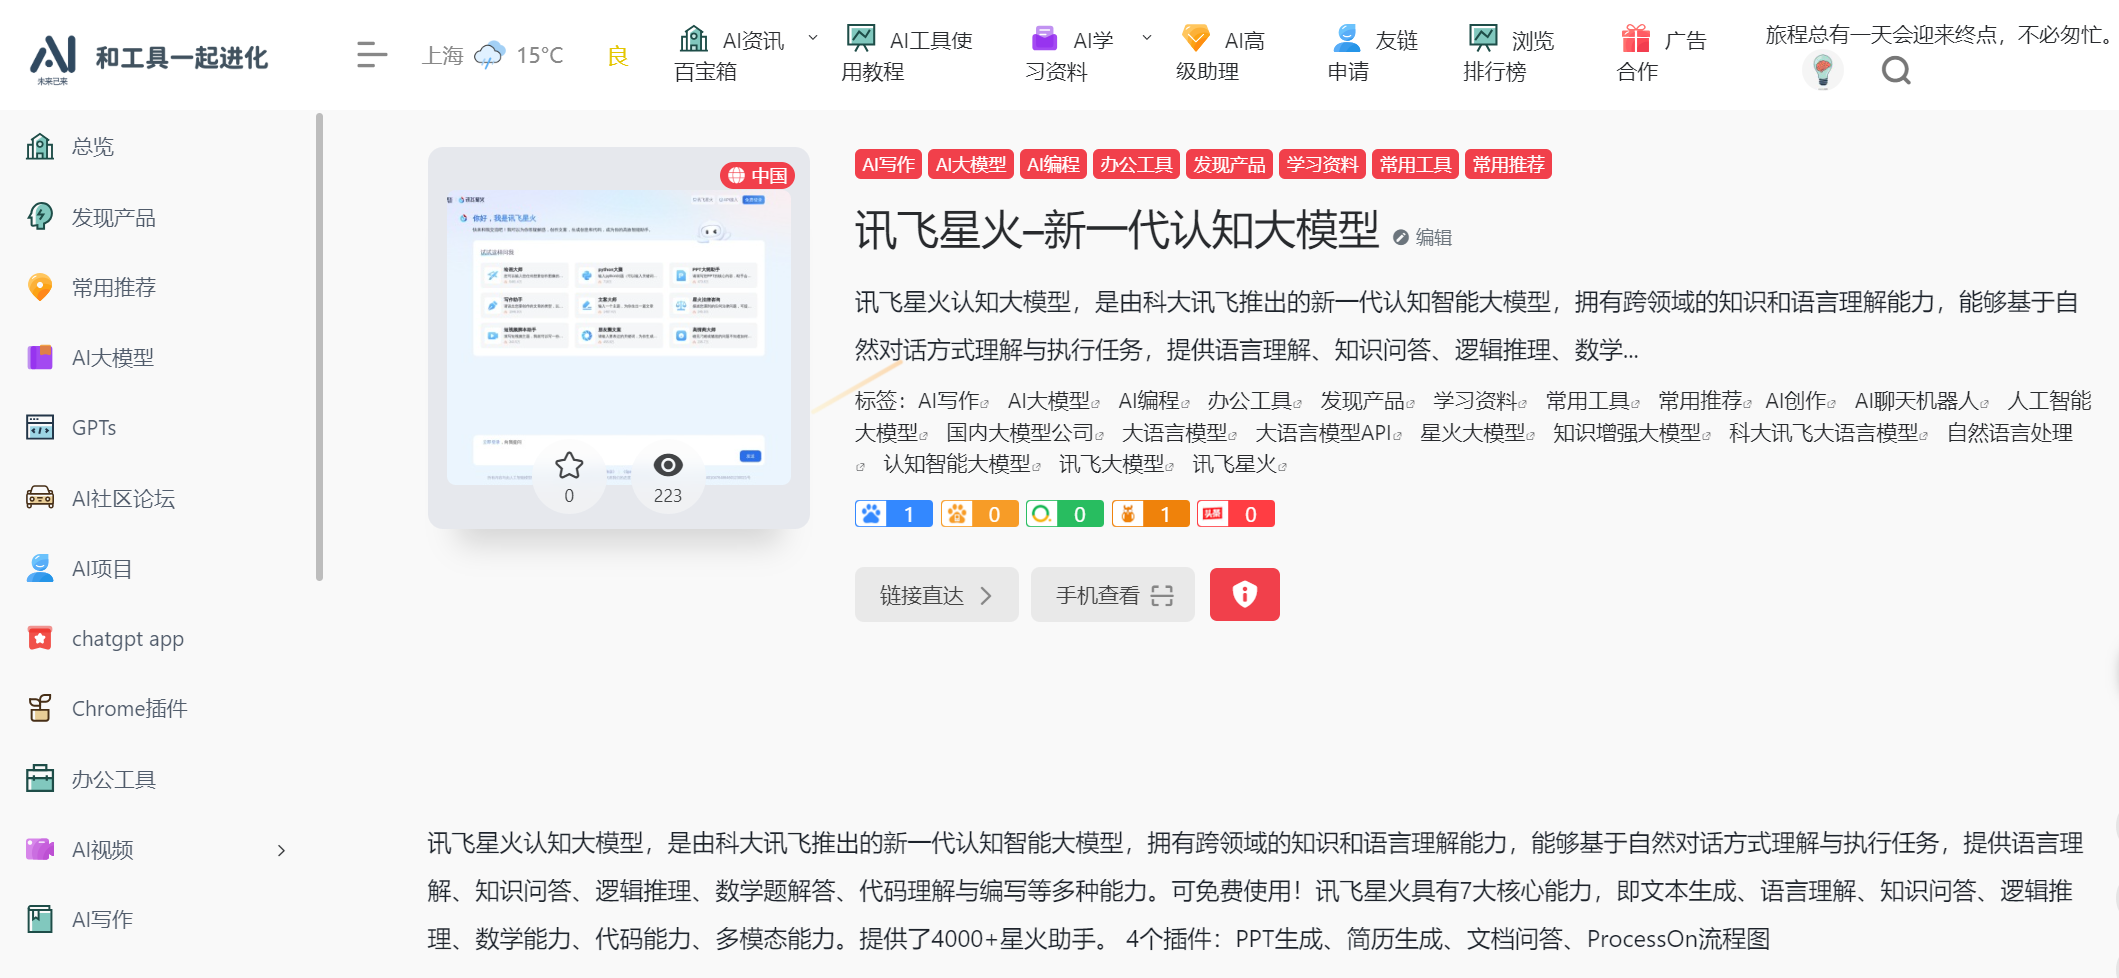Click the sidebar vertical scrollbar

pos(319,346)
